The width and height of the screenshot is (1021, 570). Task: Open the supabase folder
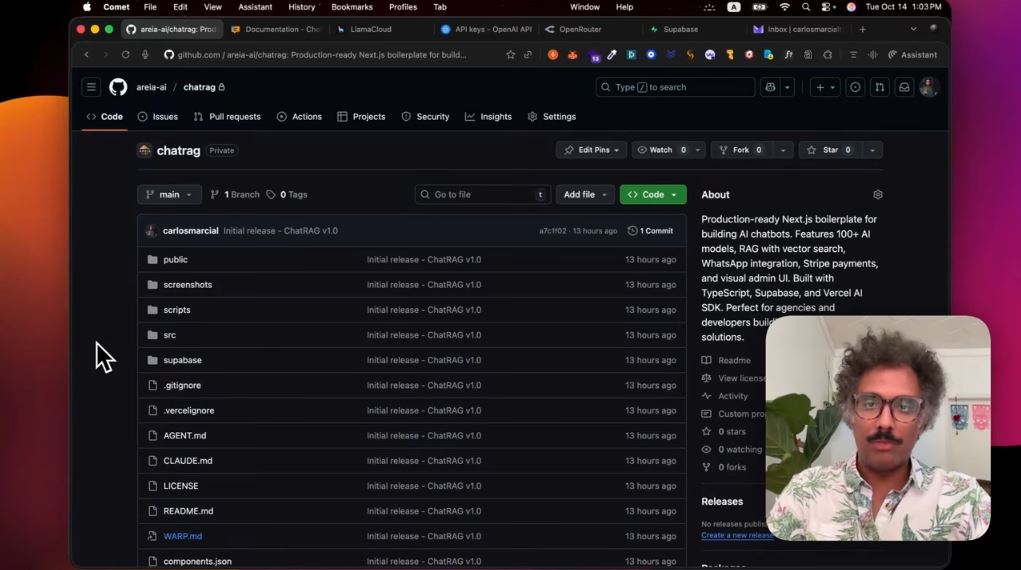tap(182, 360)
